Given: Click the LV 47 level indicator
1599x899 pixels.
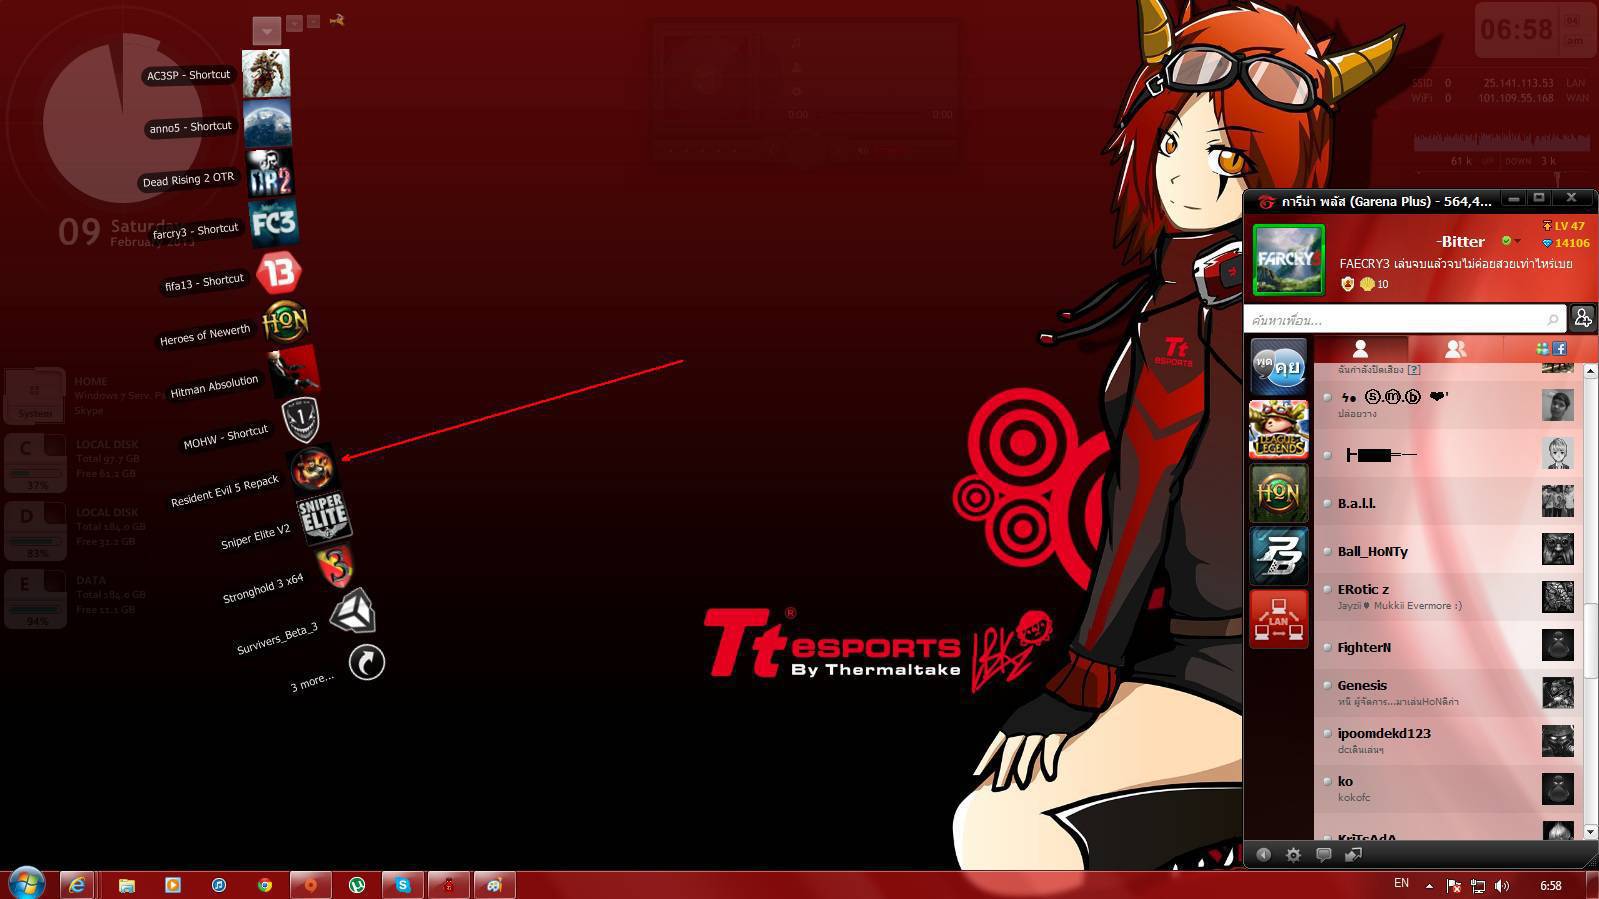Looking at the screenshot, I should click(x=1564, y=226).
